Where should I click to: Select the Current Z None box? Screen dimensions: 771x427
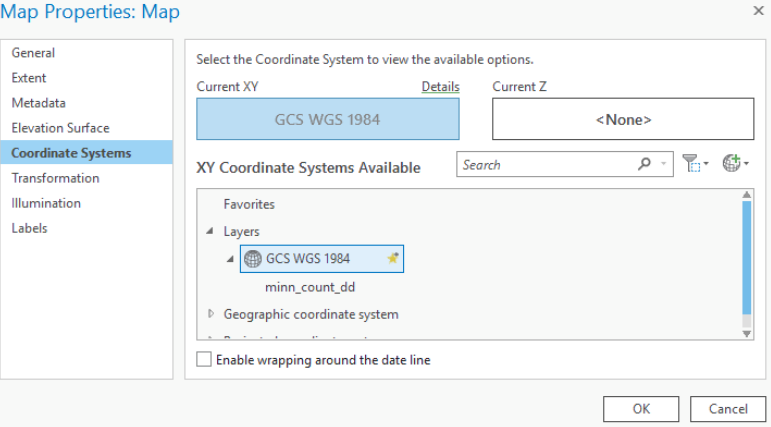point(623,119)
